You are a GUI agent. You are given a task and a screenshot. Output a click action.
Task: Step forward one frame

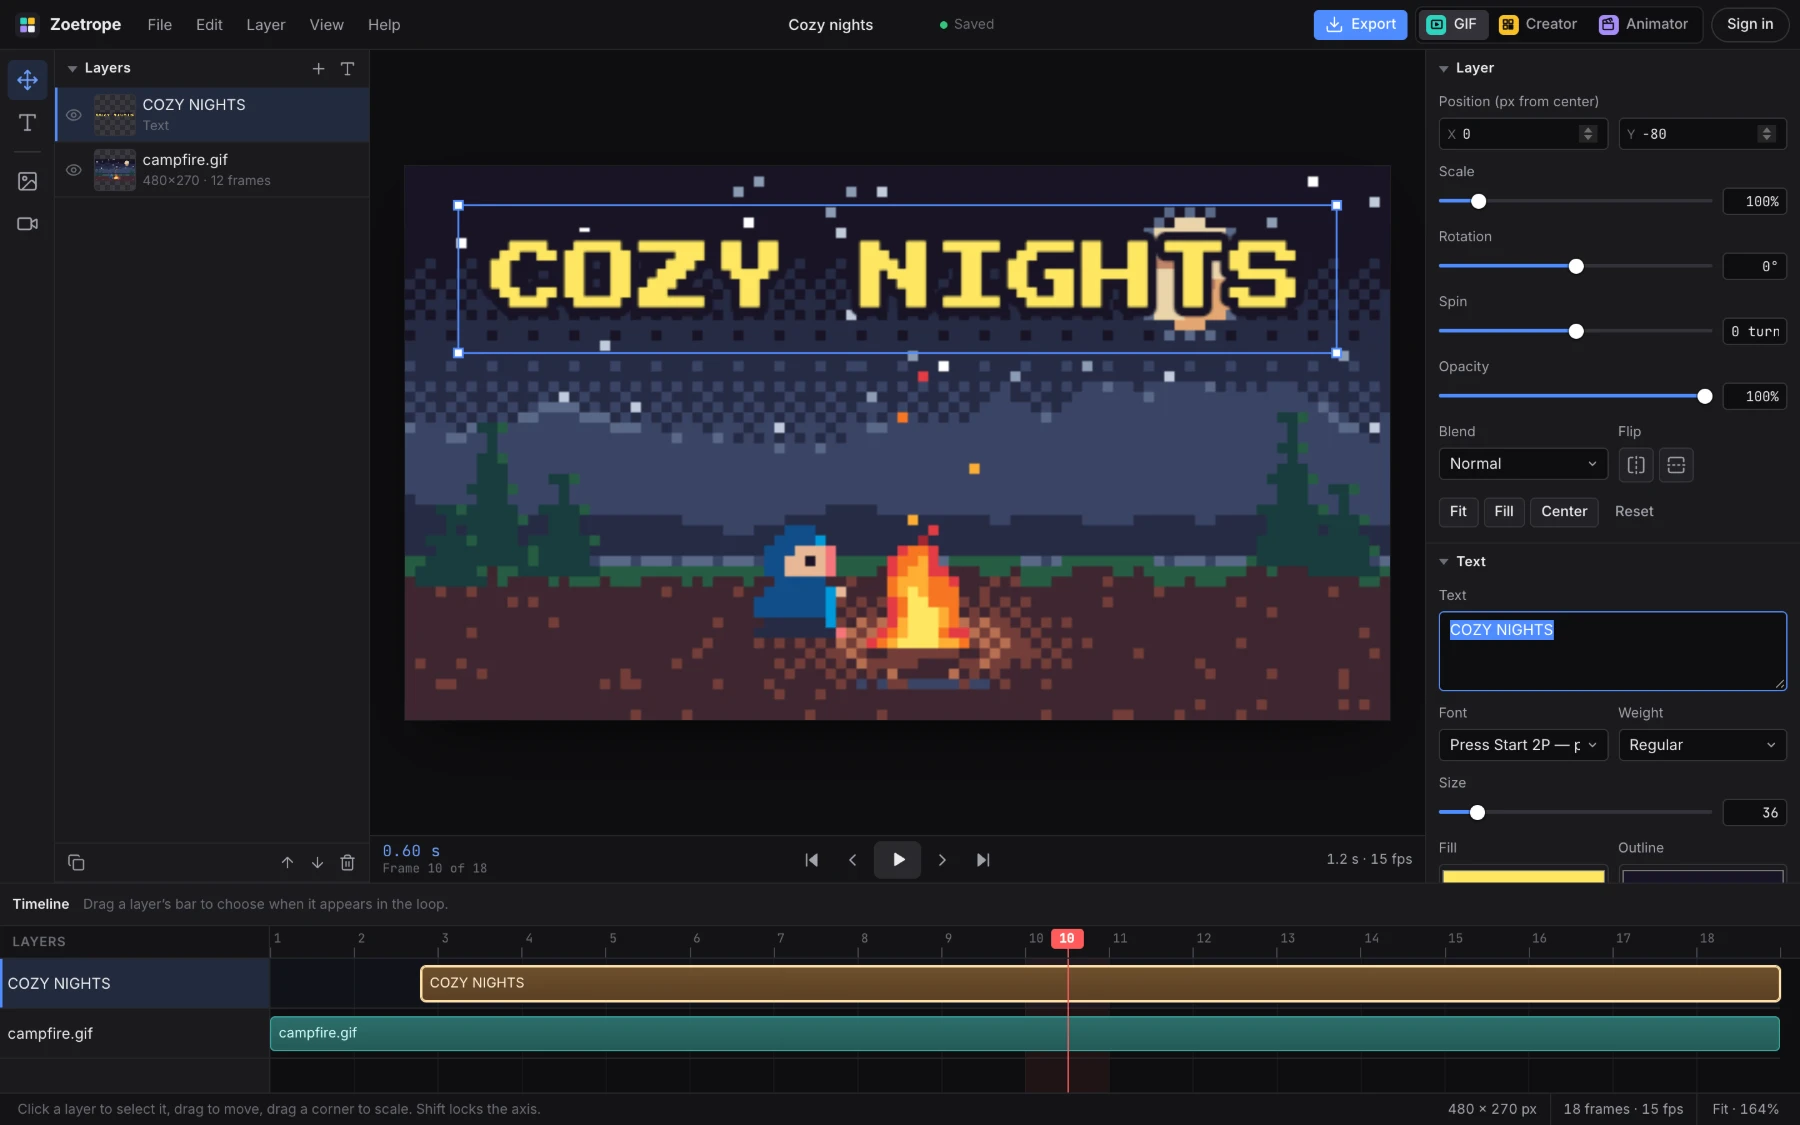tap(942, 860)
